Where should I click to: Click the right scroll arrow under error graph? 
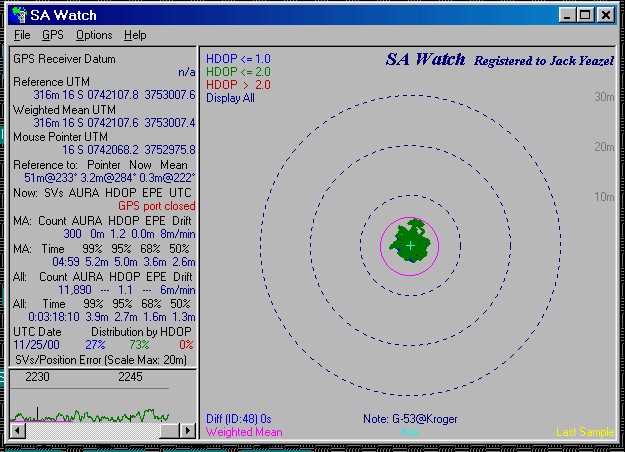pyautogui.click(x=188, y=430)
